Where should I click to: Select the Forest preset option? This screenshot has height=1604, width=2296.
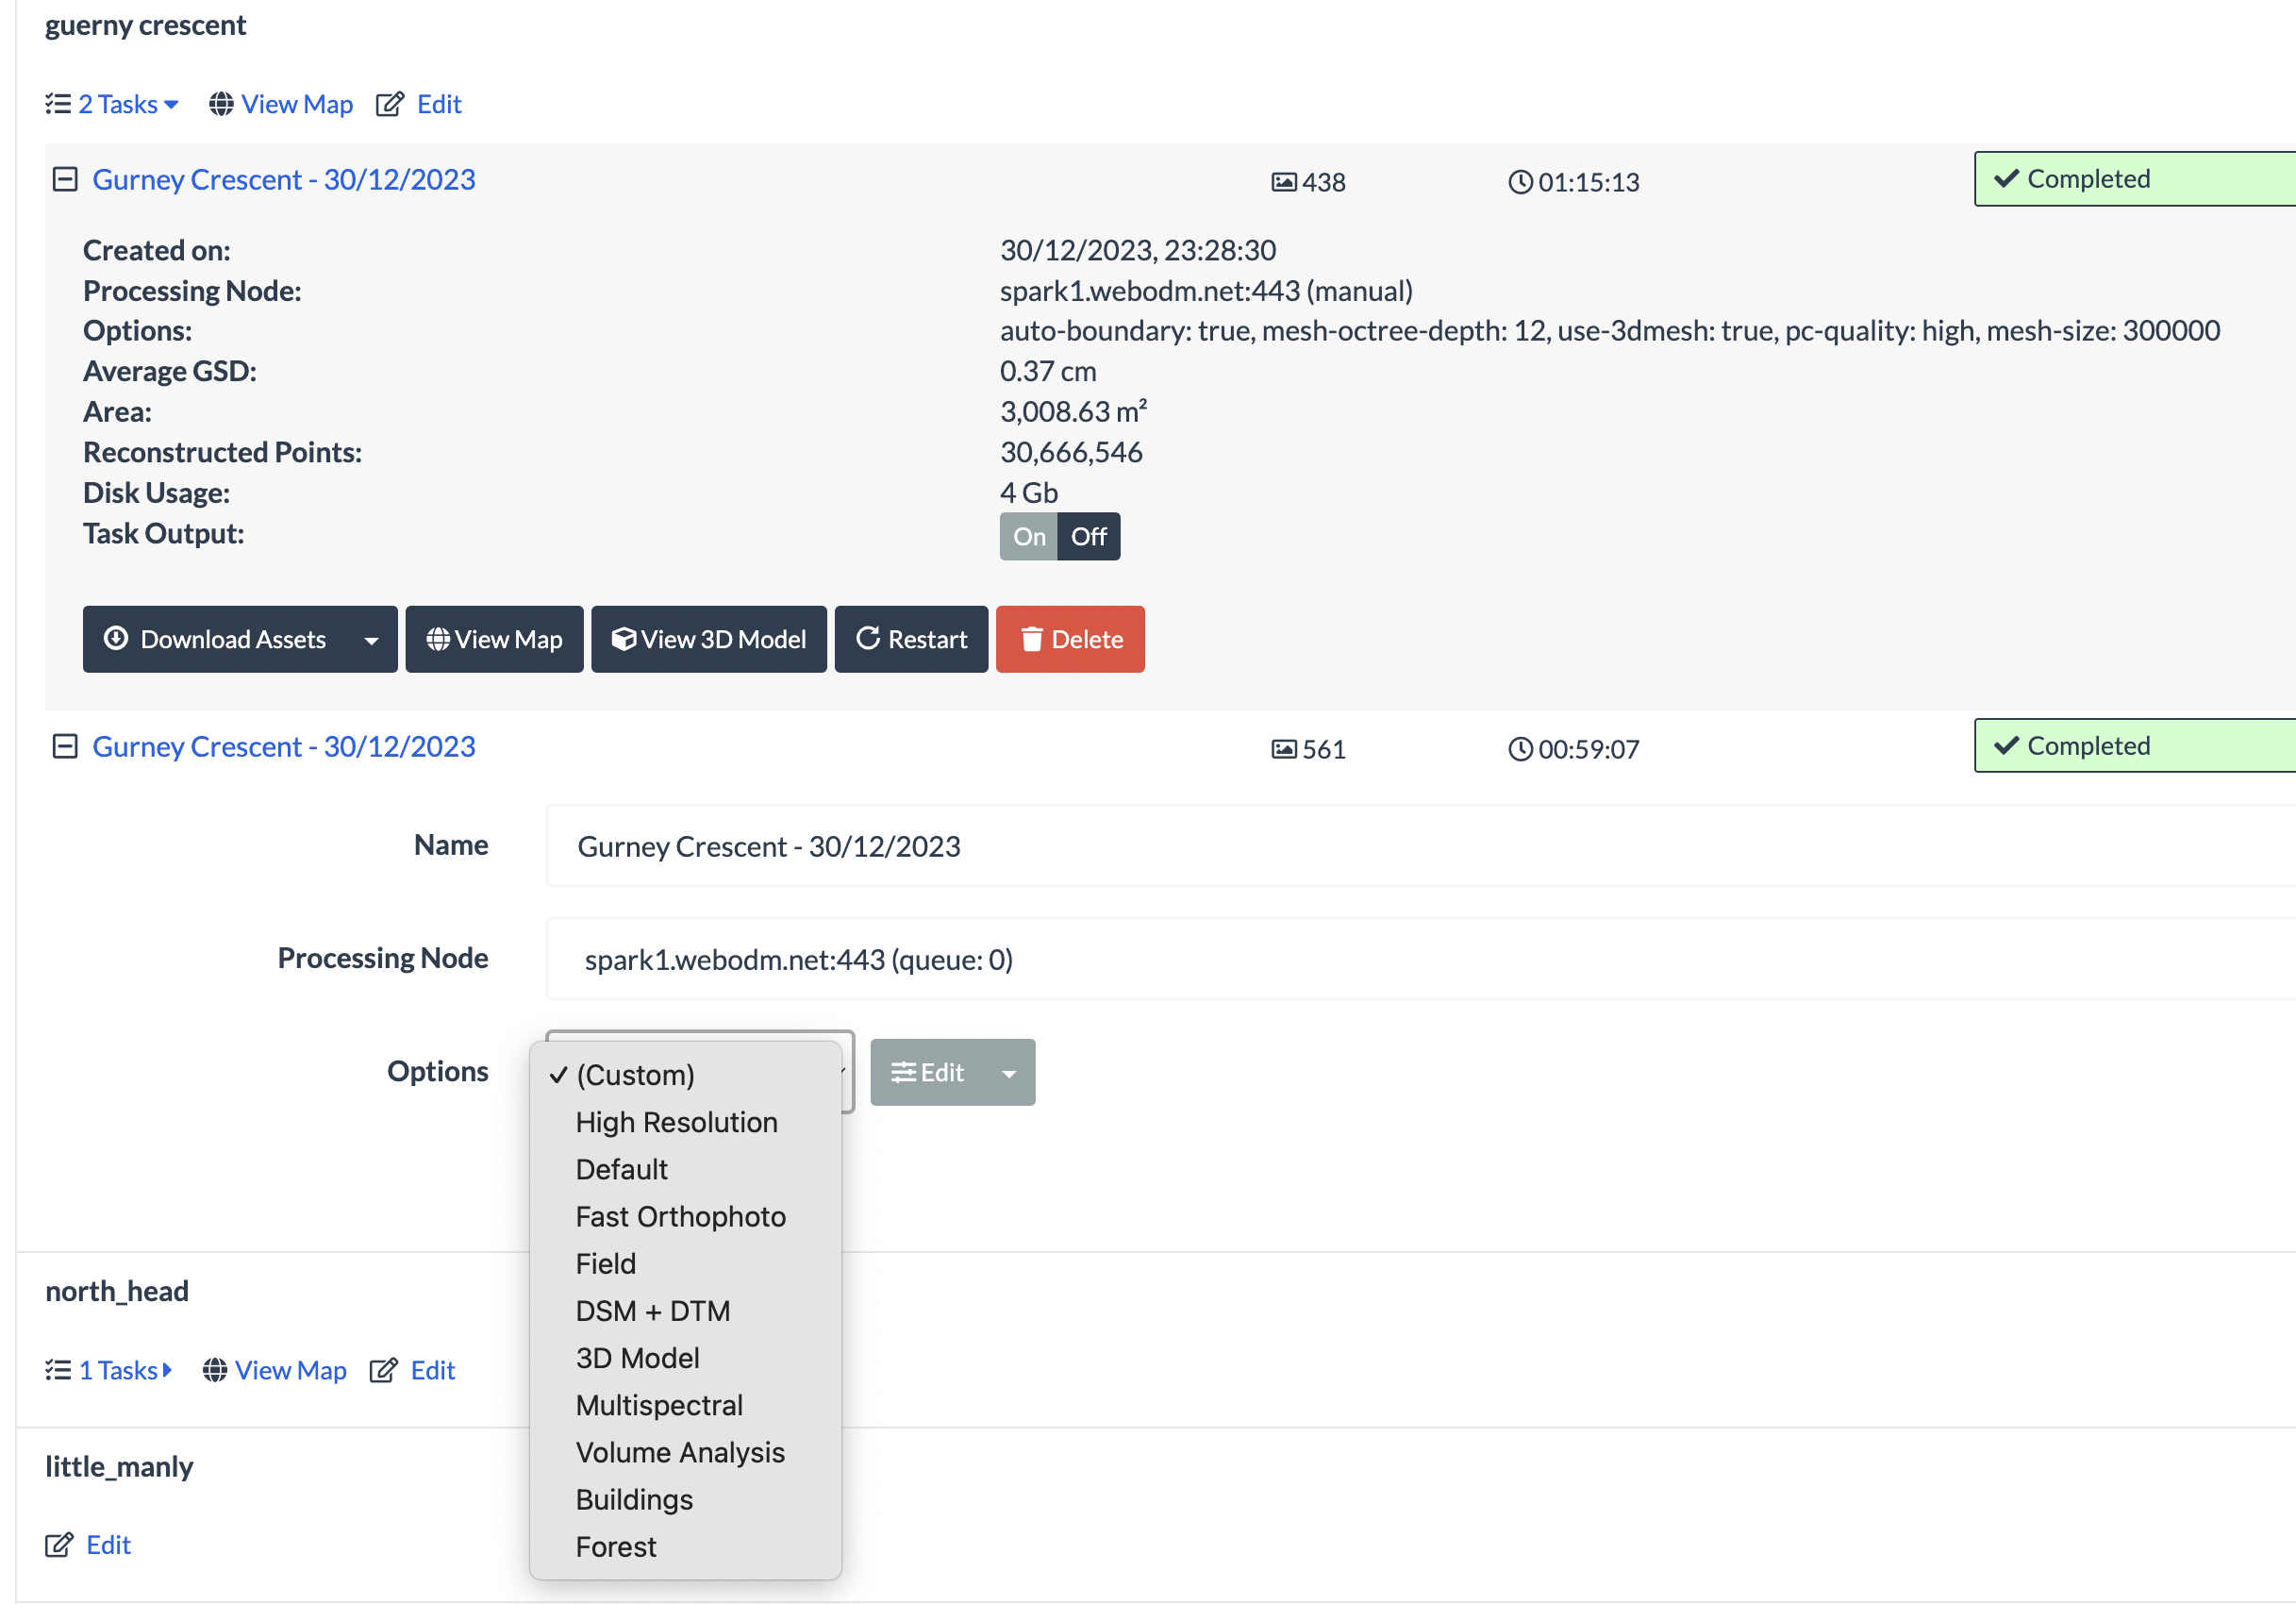pos(614,1546)
